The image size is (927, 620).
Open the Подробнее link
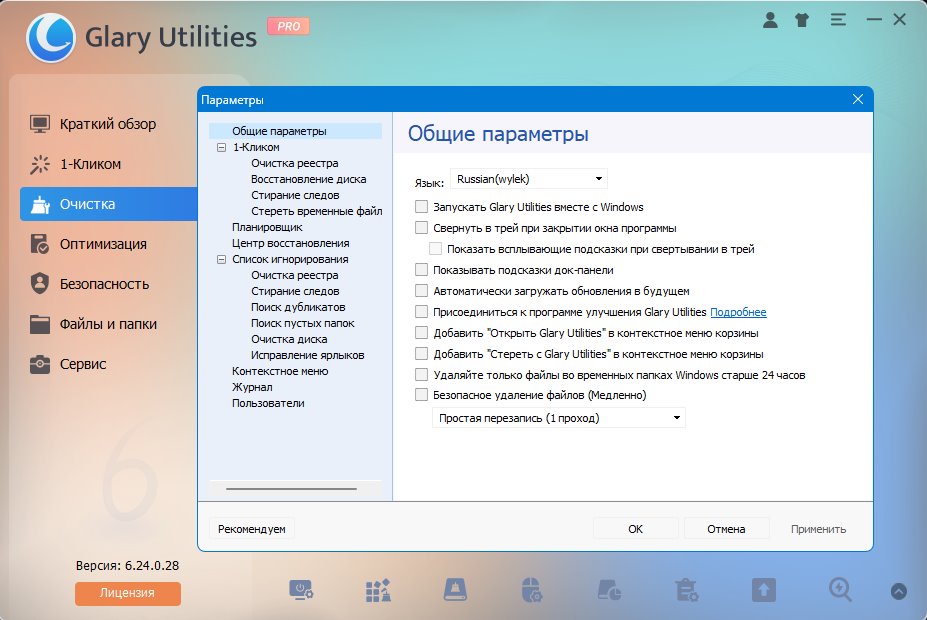click(738, 312)
